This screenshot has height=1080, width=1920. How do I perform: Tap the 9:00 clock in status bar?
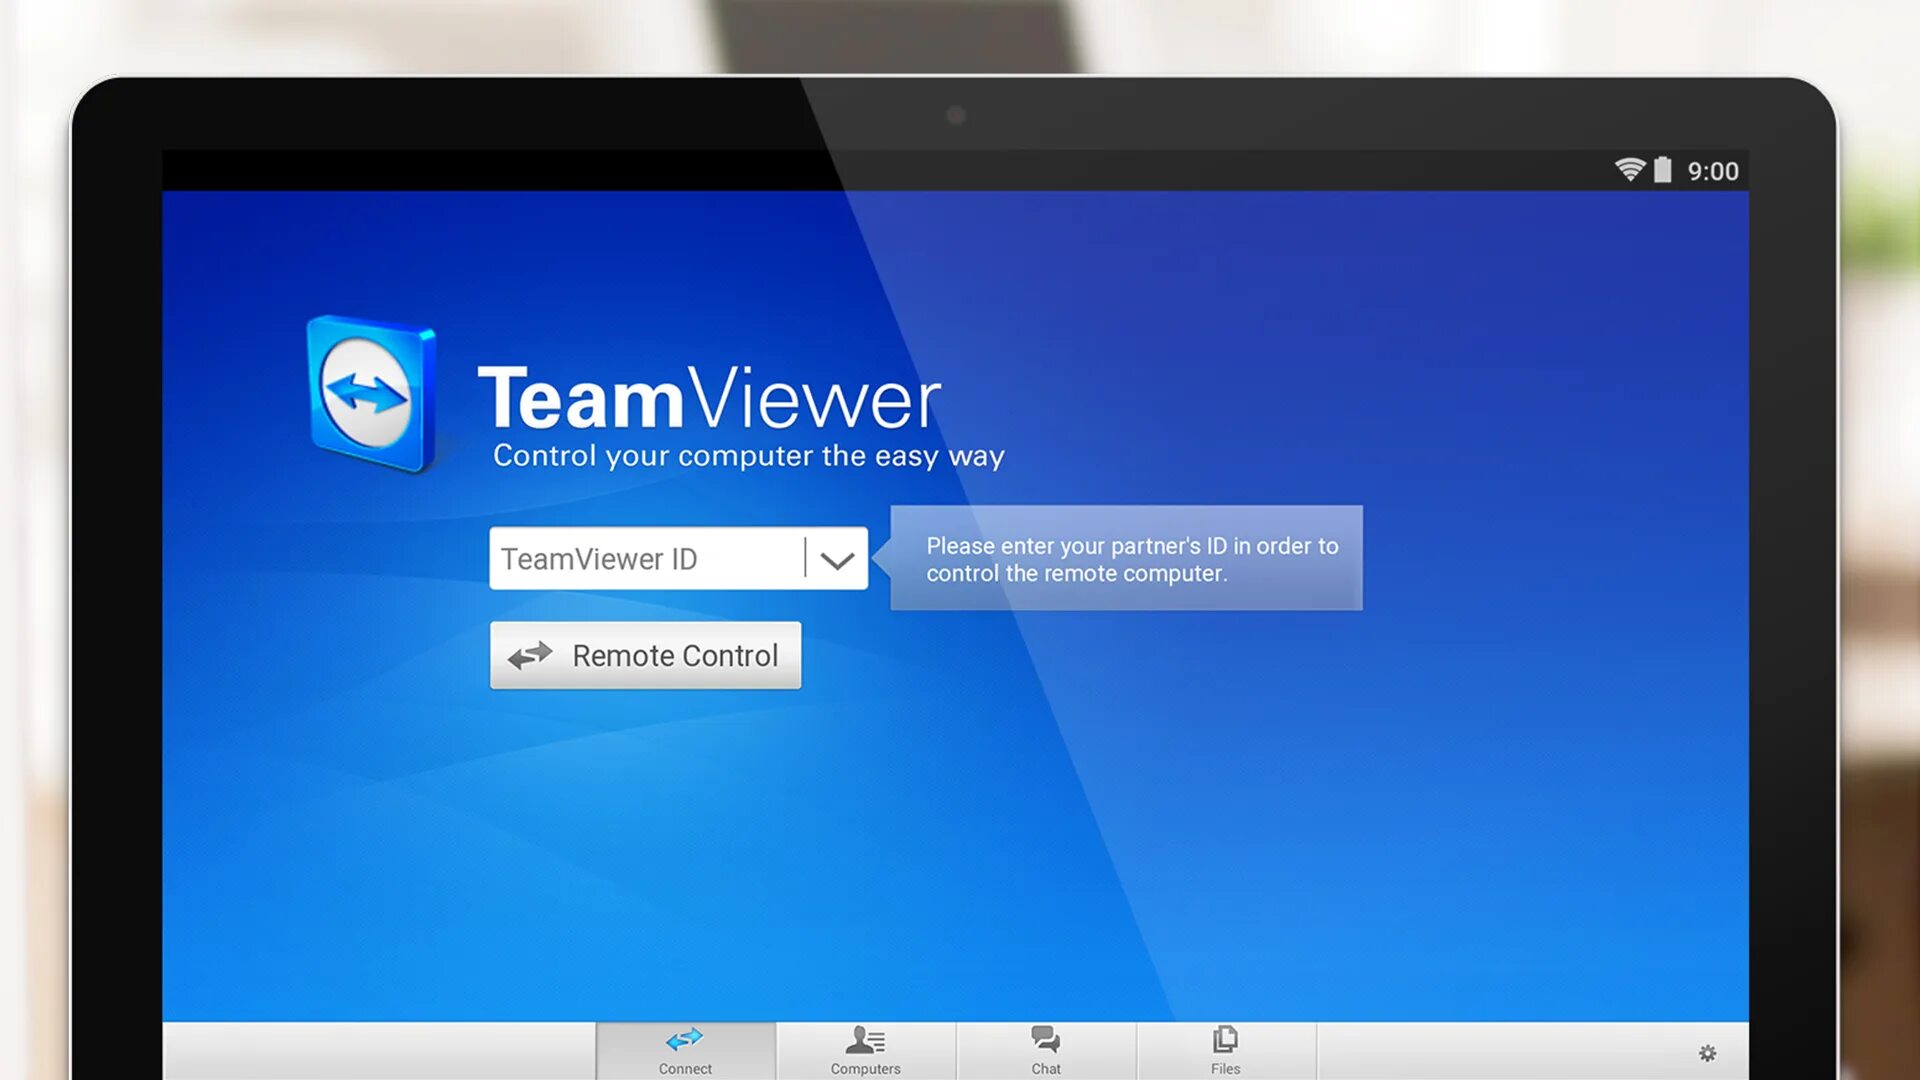1713,171
